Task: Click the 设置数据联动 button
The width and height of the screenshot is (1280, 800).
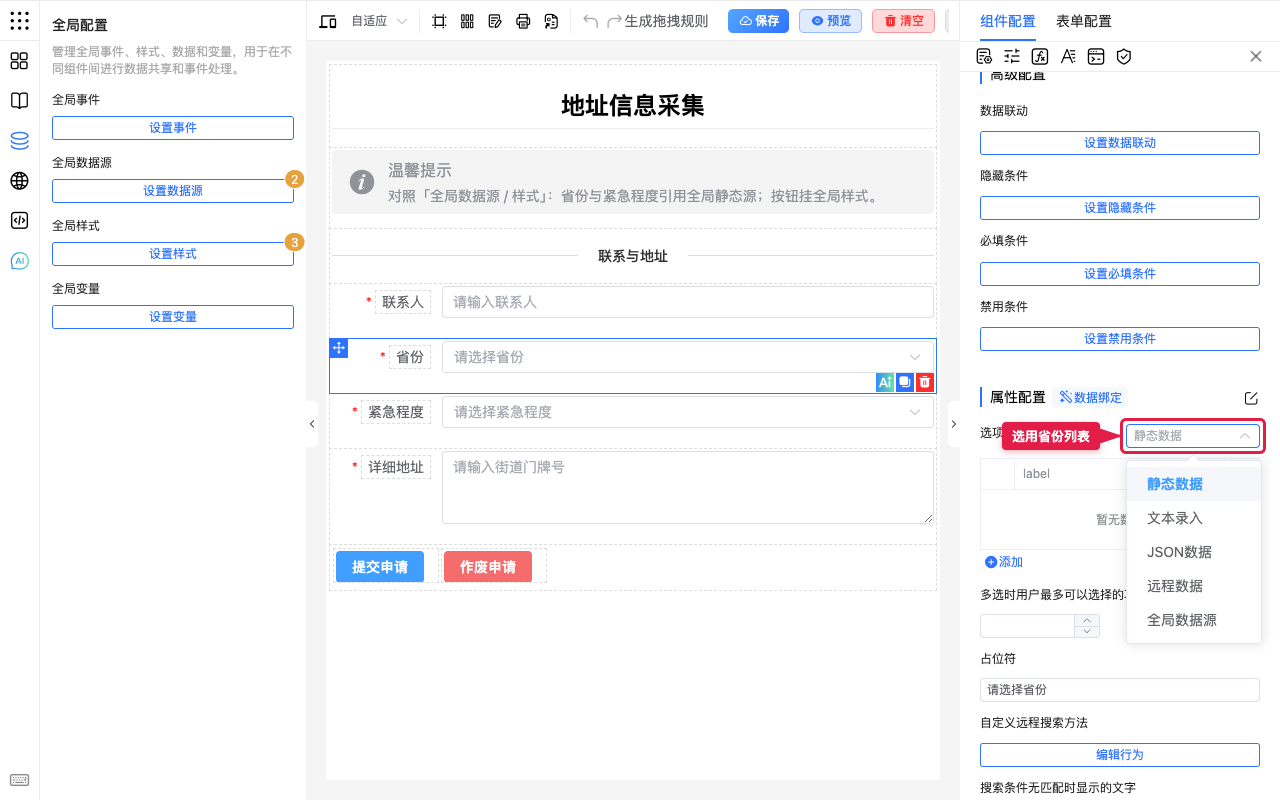Action: 1120,143
